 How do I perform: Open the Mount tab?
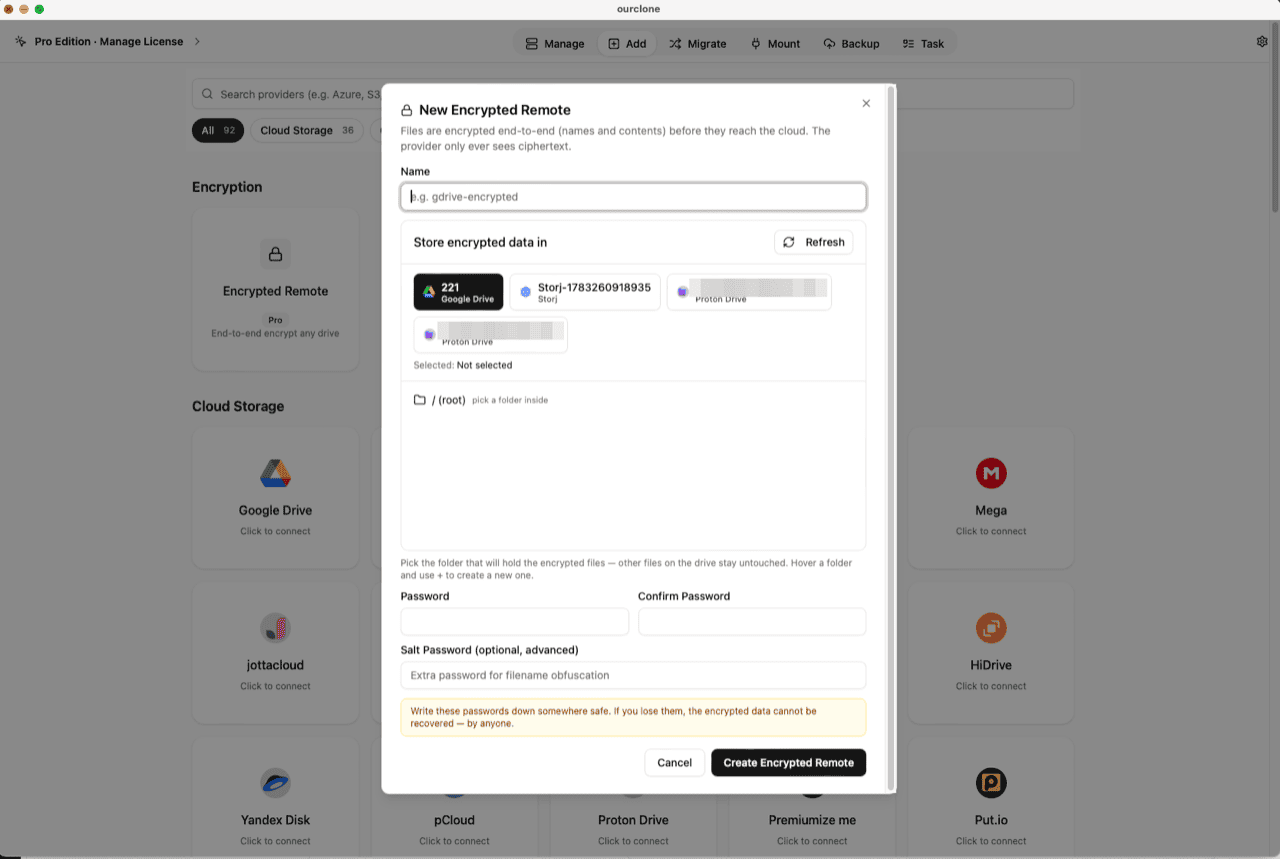click(775, 44)
